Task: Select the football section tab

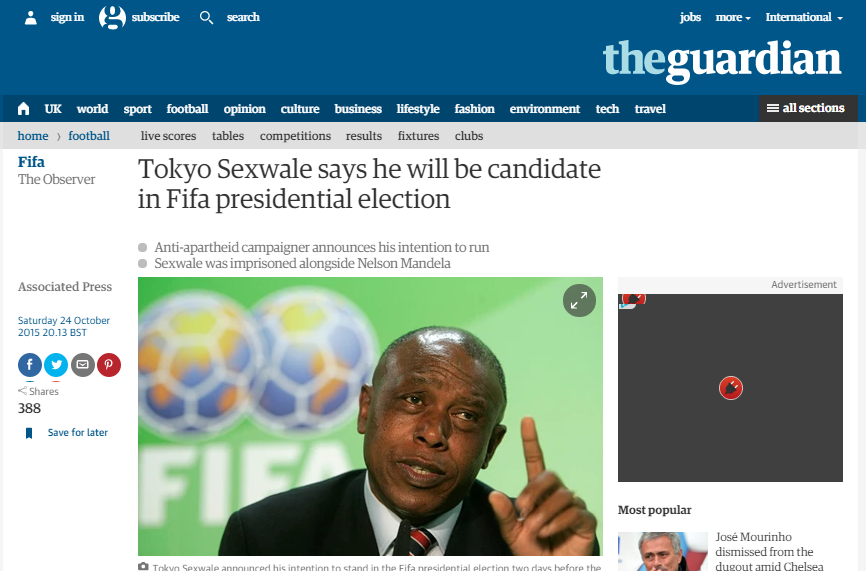Action: (187, 109)
